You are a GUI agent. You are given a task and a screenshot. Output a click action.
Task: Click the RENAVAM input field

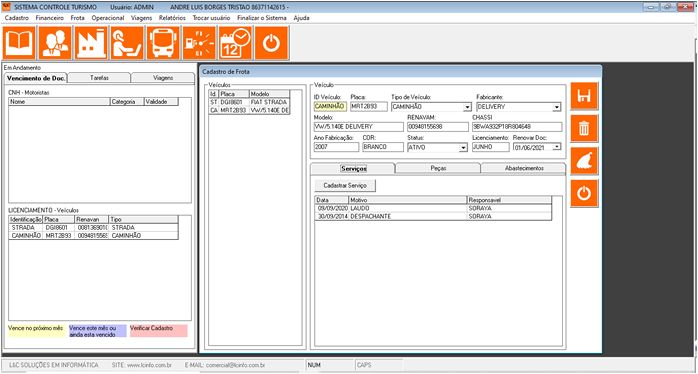(438, 127)
